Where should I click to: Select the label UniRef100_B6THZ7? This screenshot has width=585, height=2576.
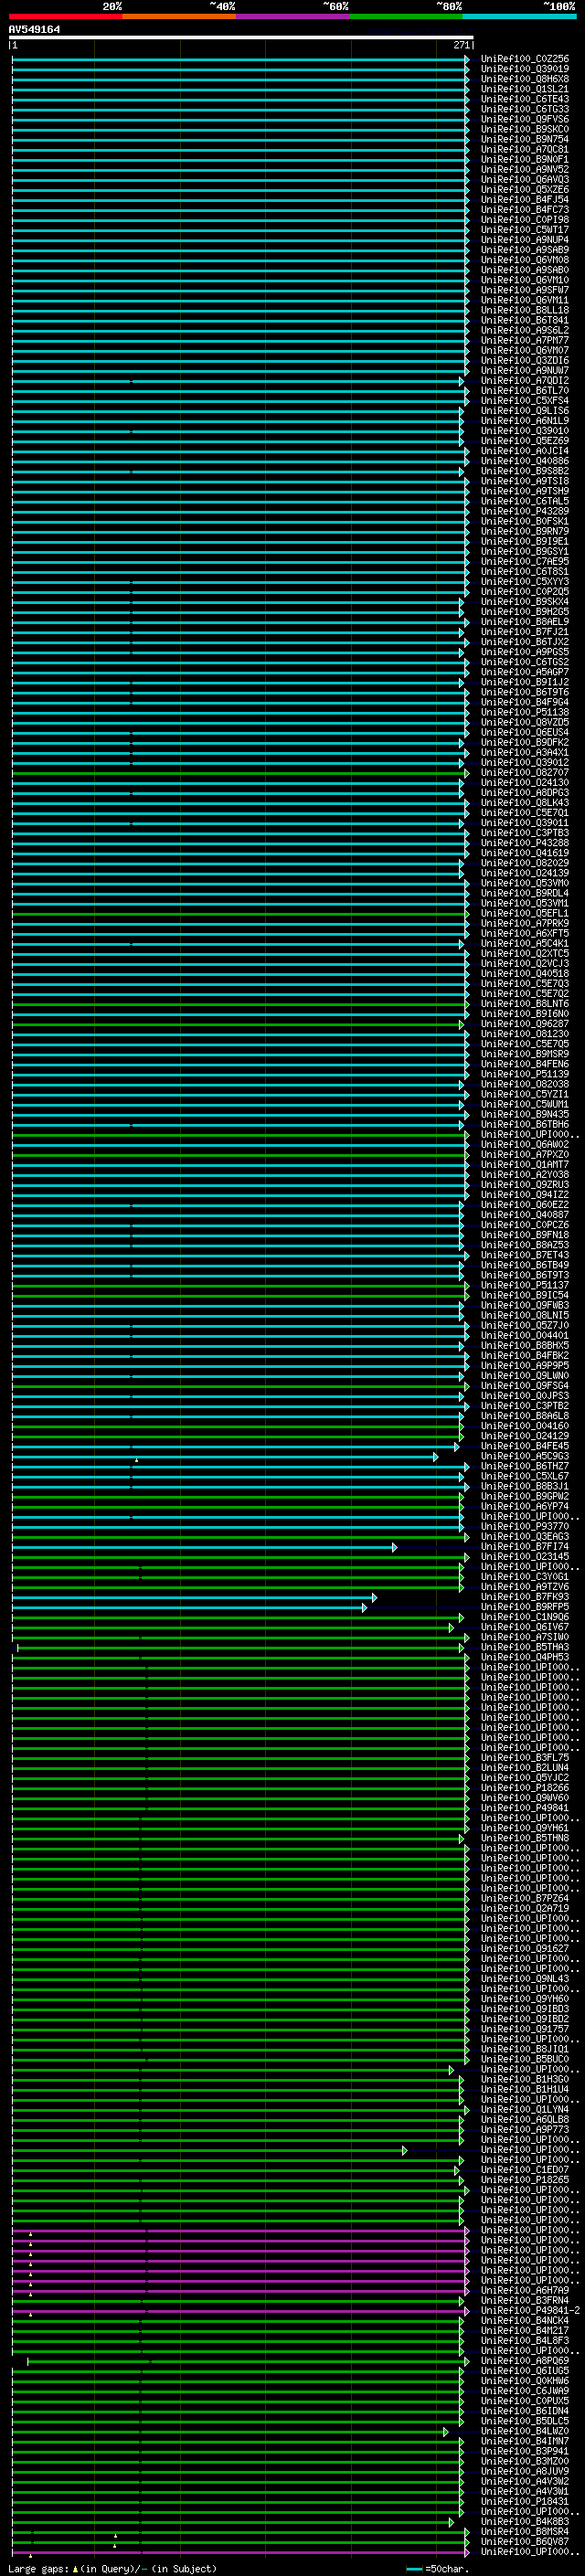pyautogui.click(x=524, y=1466)
